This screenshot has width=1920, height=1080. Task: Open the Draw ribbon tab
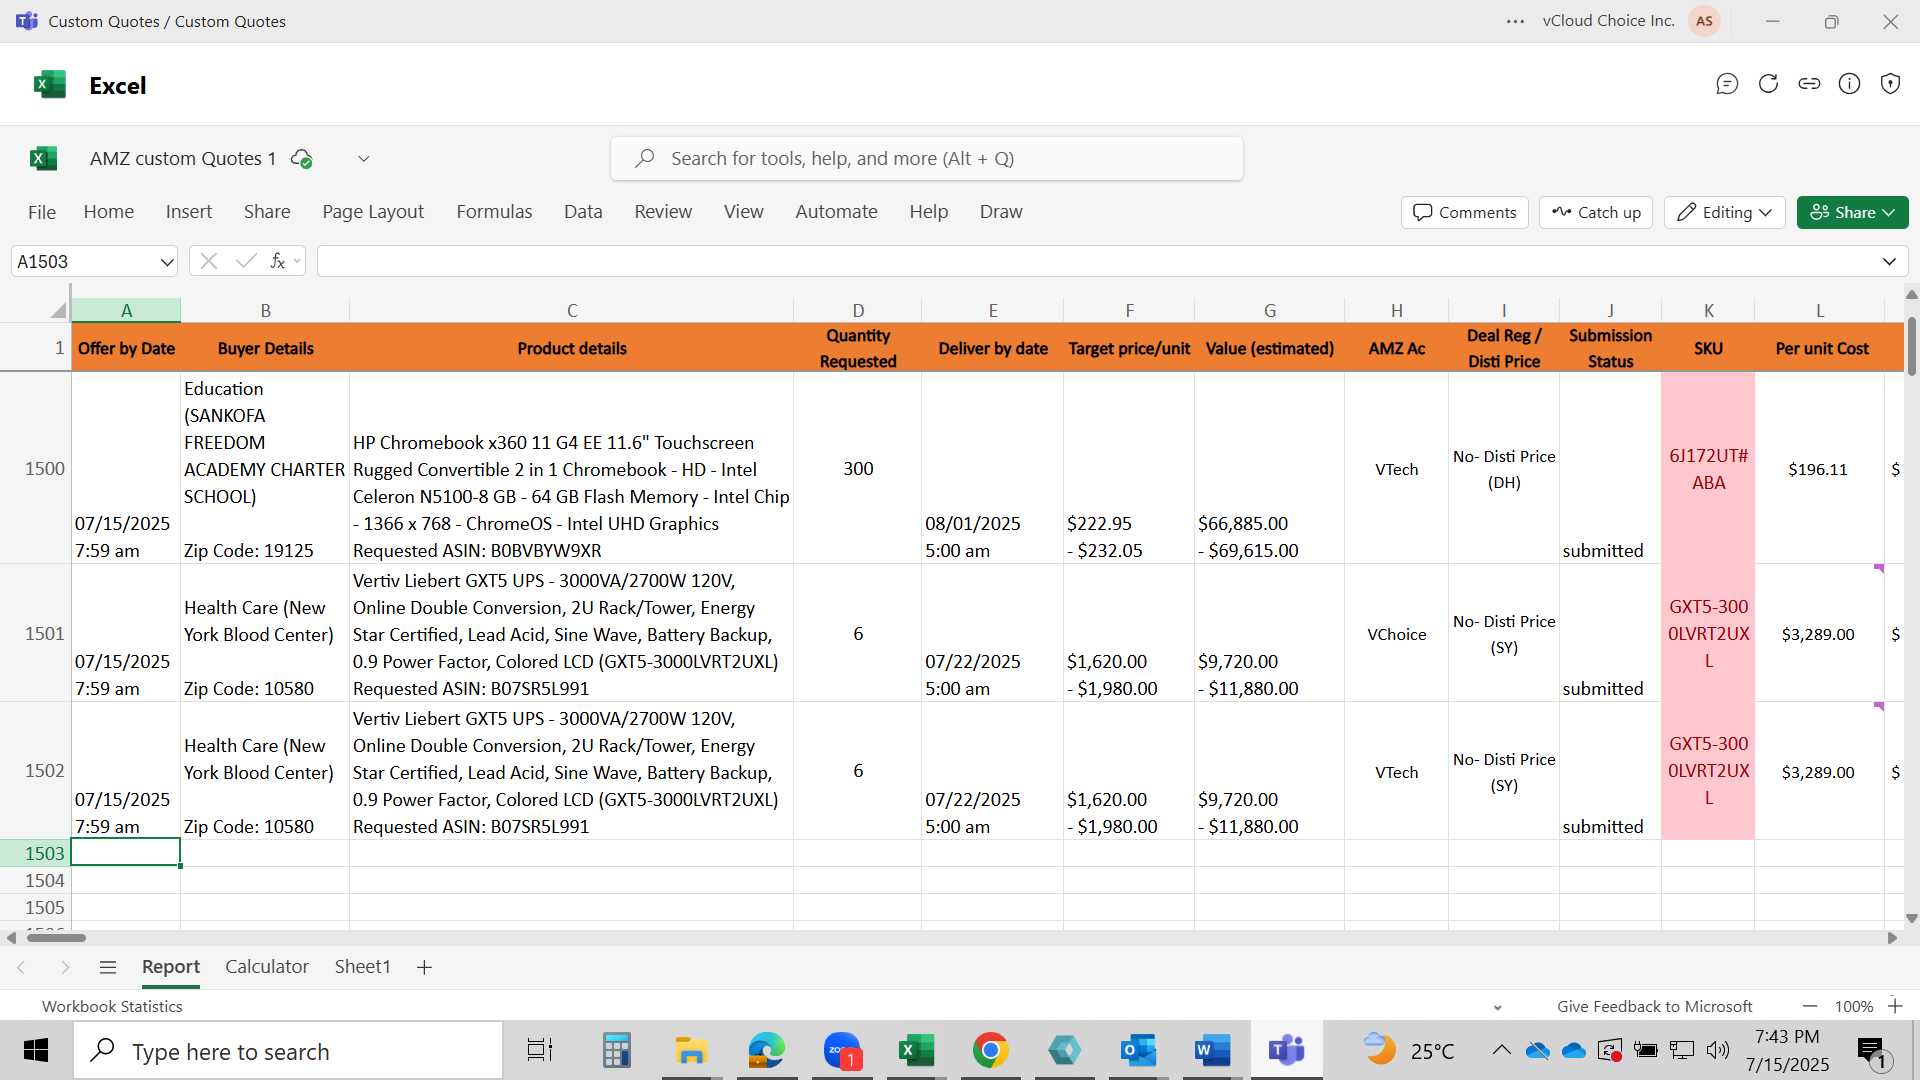coord(1001,212)
